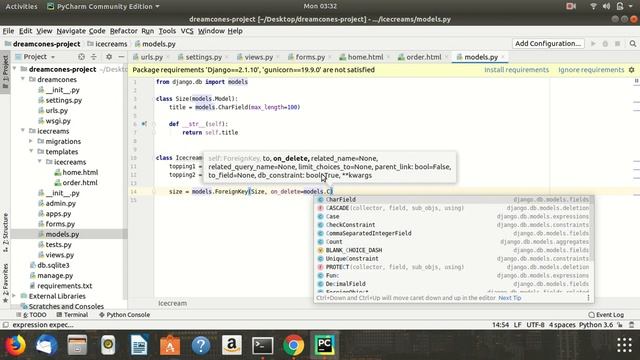Open Google Chrome from the dock
Viewport: 640px width, 360px height.
(293, 345)
